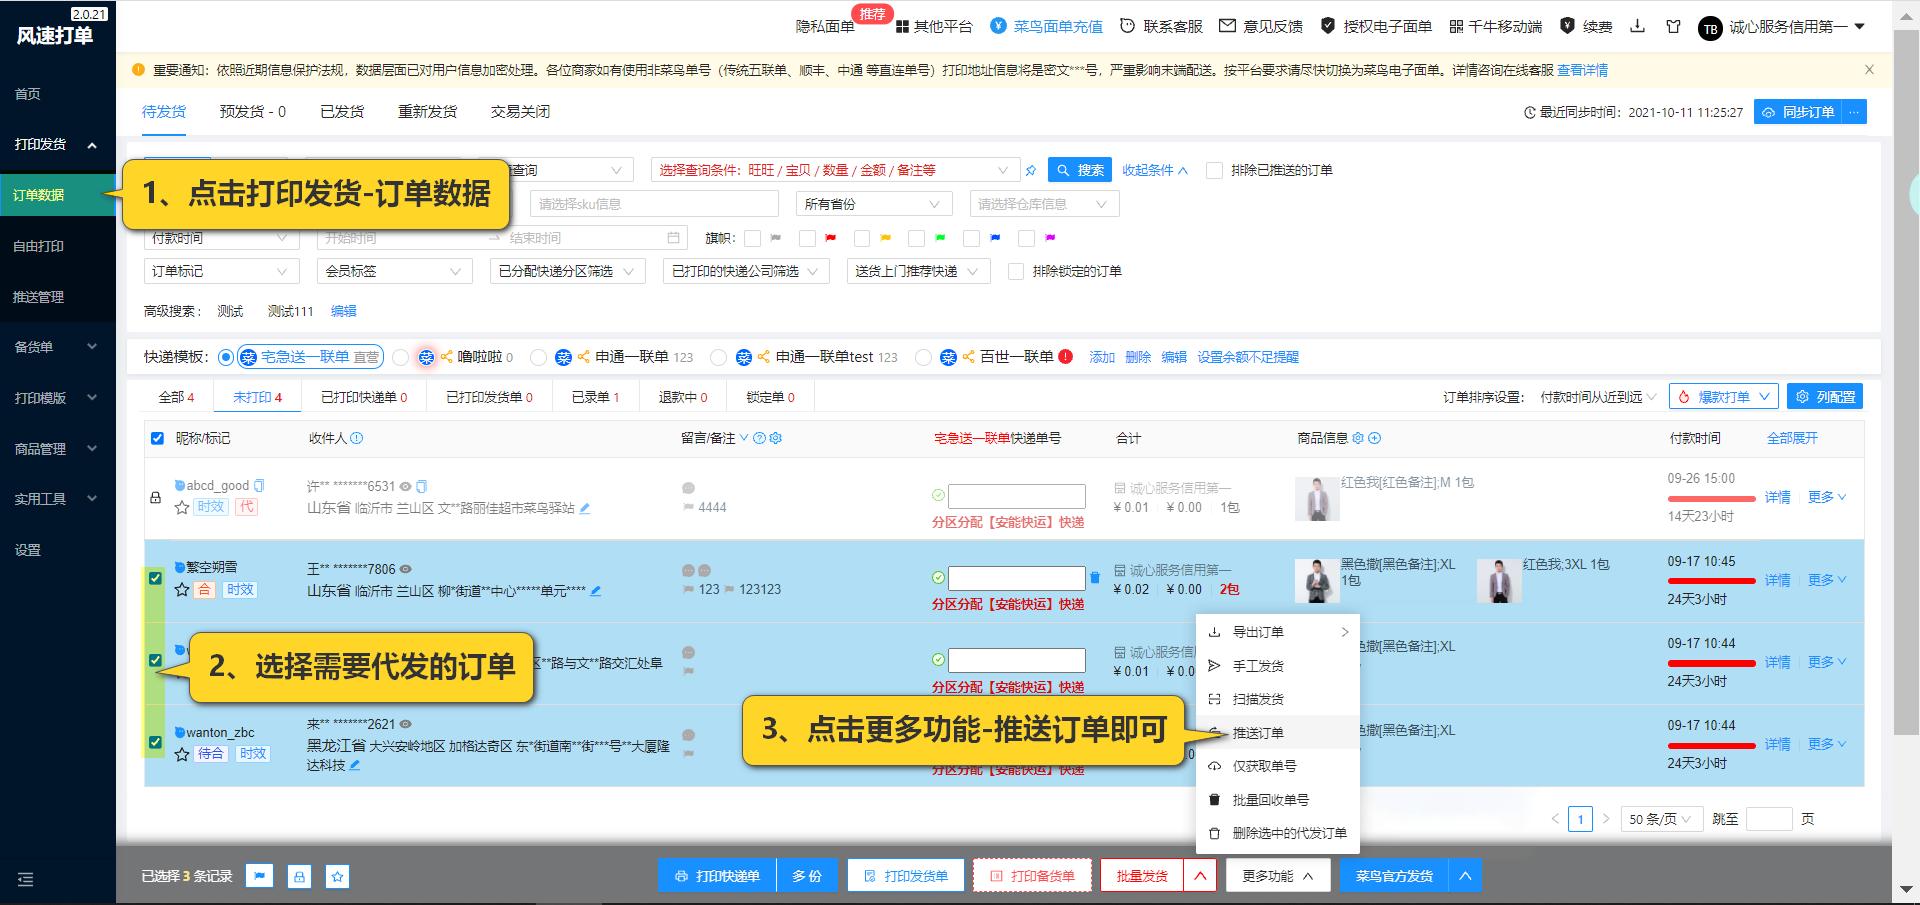This screenshot has height=905, width=1920.
Task: Click the orange progress bar under 09-26 15:00
Action: pos(1712,498)
